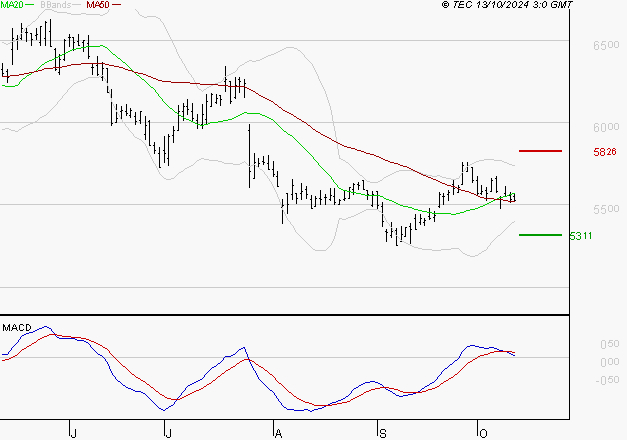Image resolution: width=627 pixels, height=440 pixels.
Task: Click the second J month label
Action: click(x=168, y=433)
